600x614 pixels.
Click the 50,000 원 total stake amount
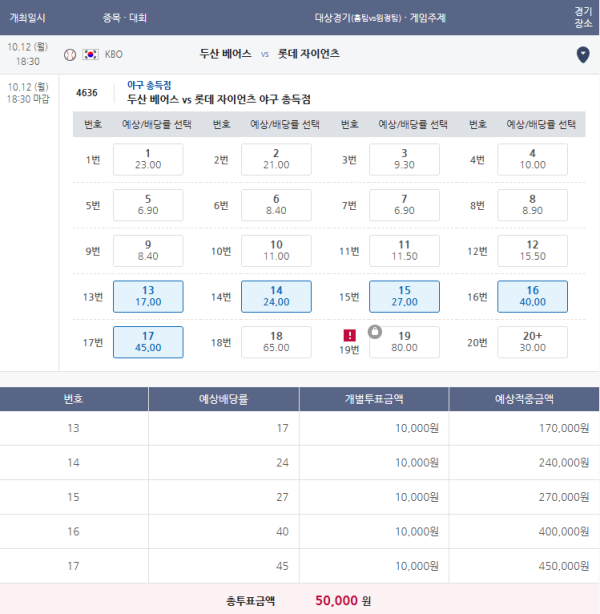point(343,601)
